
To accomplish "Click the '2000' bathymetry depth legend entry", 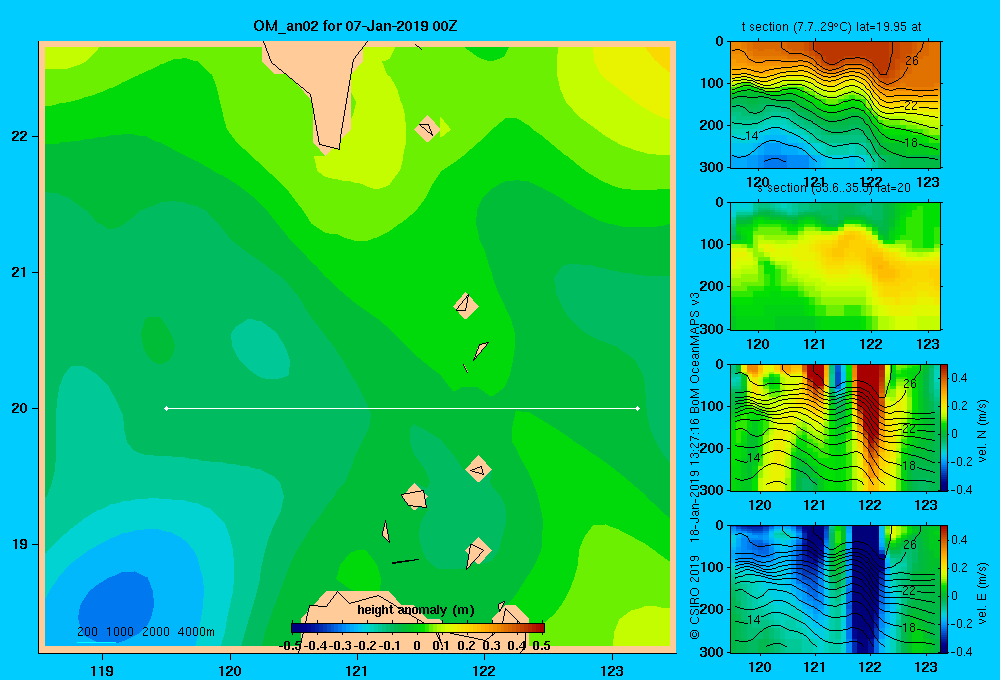I will coord(156,632).
